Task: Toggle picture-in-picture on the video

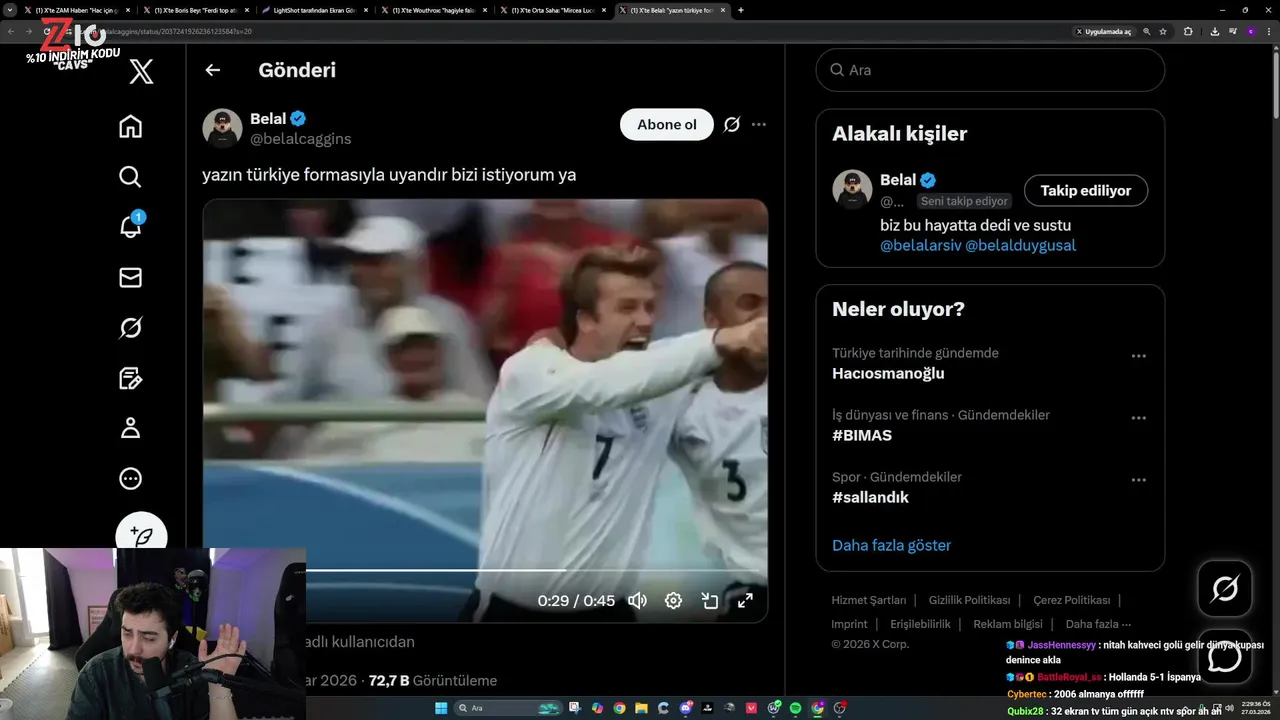Action: 710,601
